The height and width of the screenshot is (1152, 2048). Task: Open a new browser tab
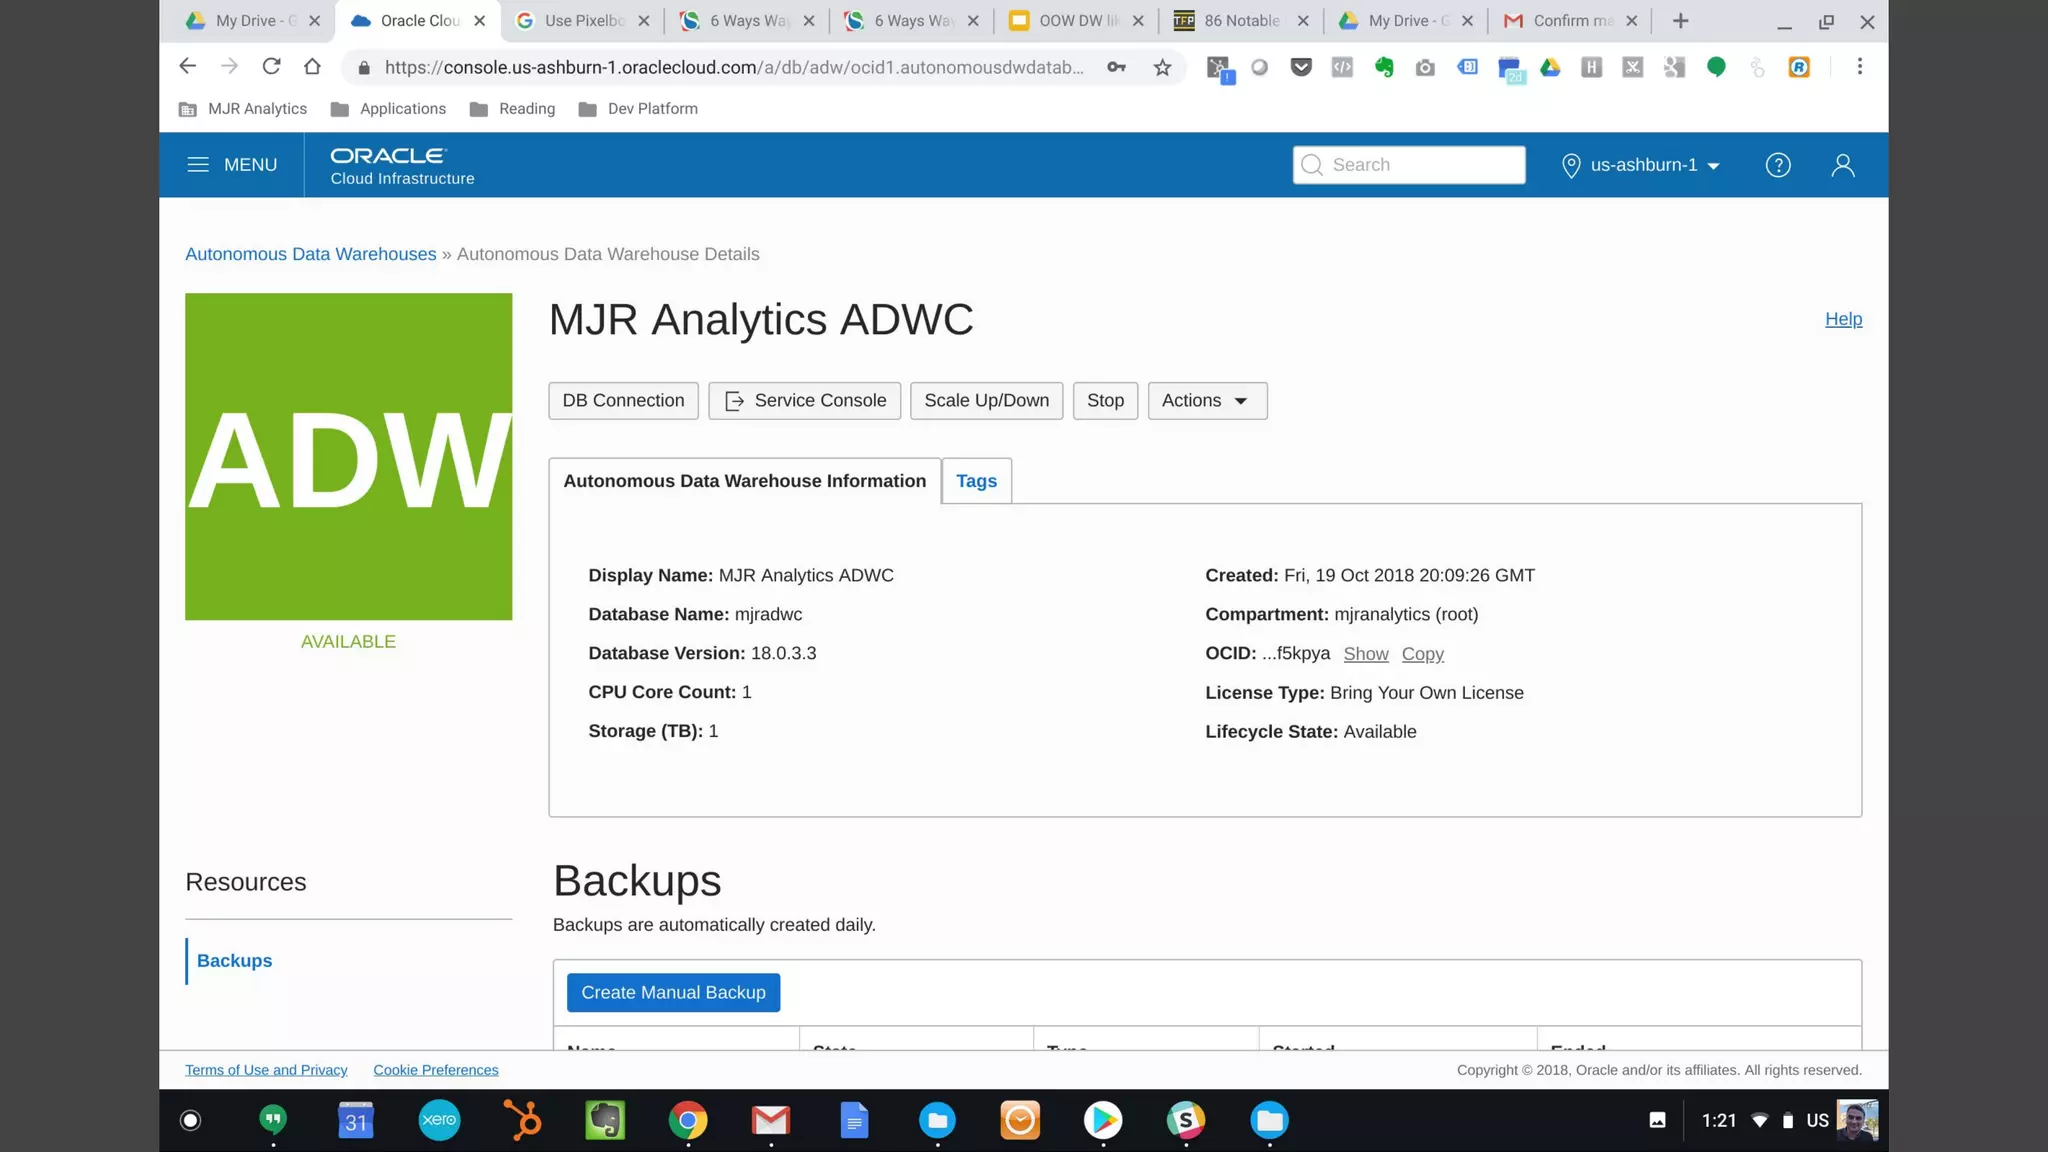point(1680,21)
